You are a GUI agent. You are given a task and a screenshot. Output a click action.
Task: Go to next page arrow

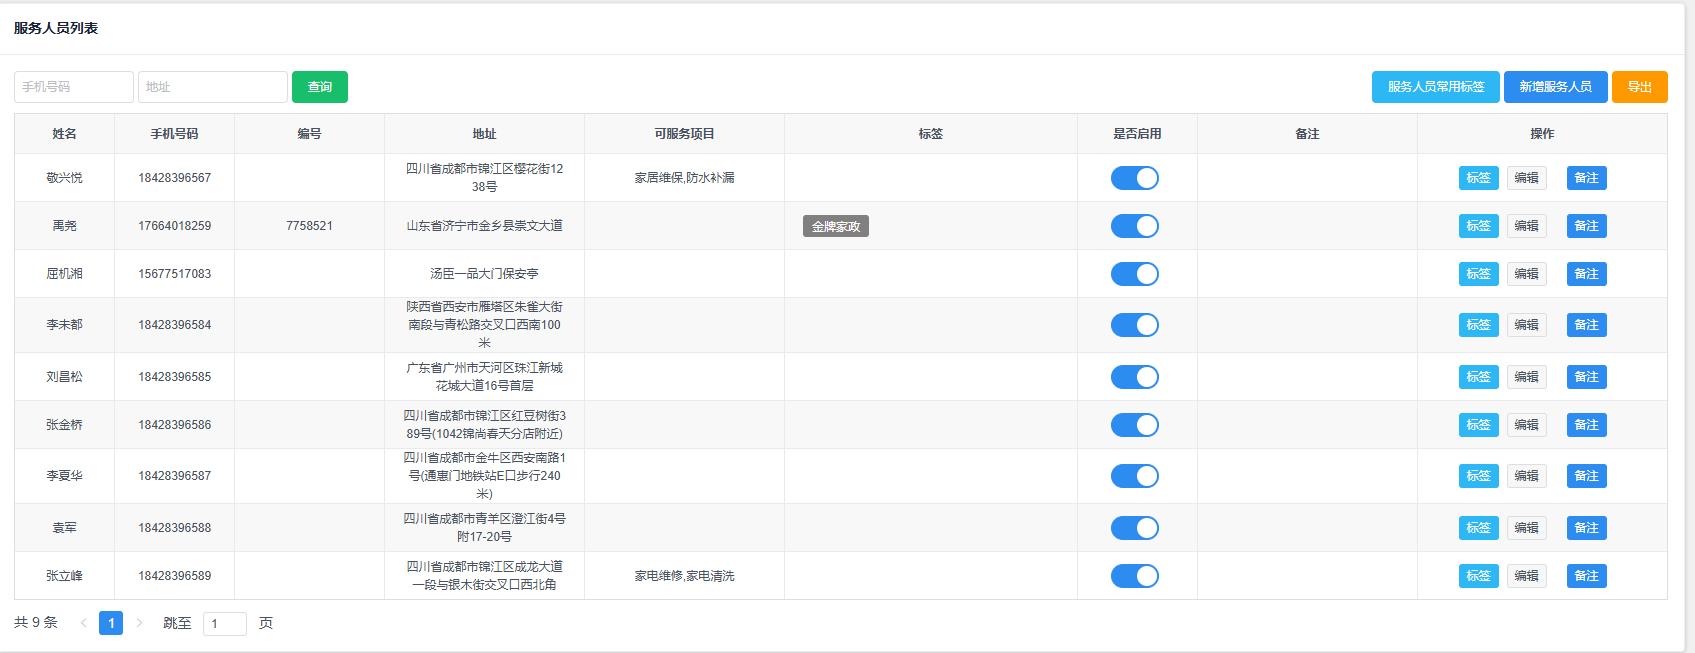click(x=139, y=623)
